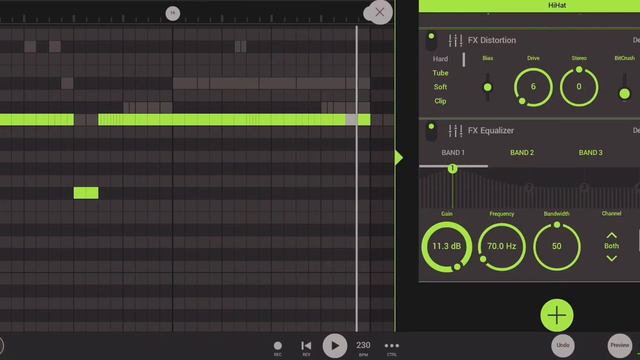
Task: Toggle FX Distortion power switch
Action: (x=431, y=41)
